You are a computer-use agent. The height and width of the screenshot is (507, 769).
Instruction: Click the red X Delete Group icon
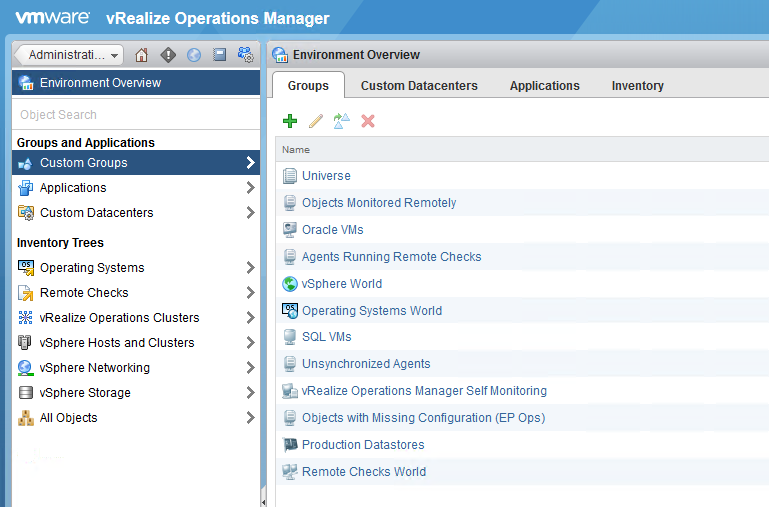(x=368, y=121)
